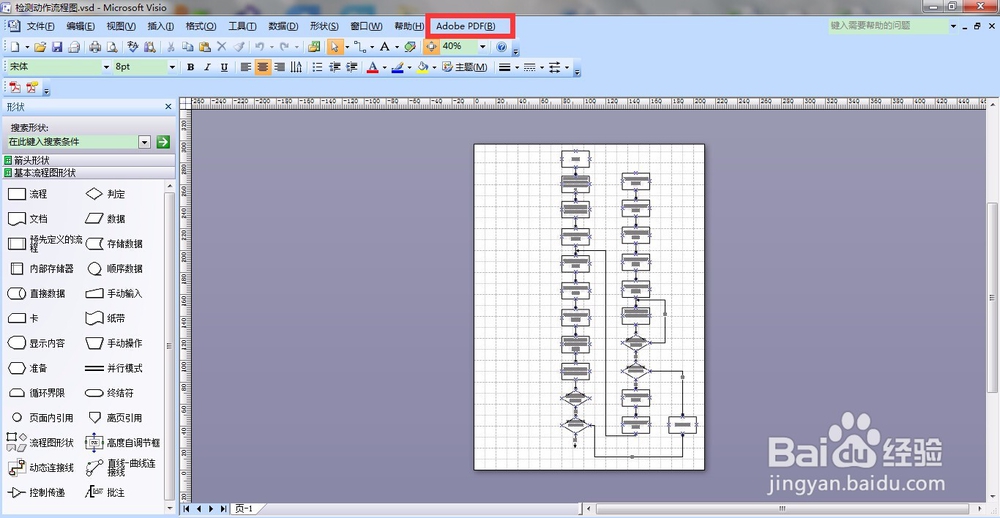Align text right

tap(279, 67)
